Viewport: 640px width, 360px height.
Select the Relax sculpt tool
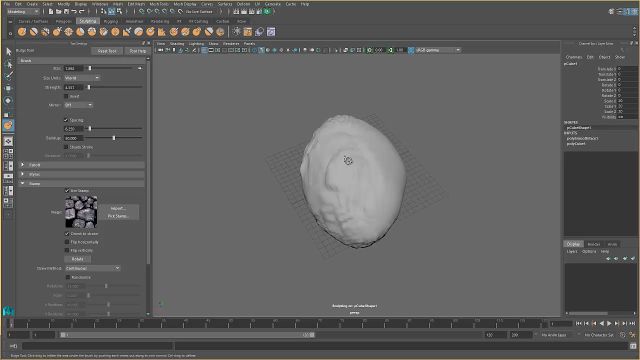pos(45,32)
